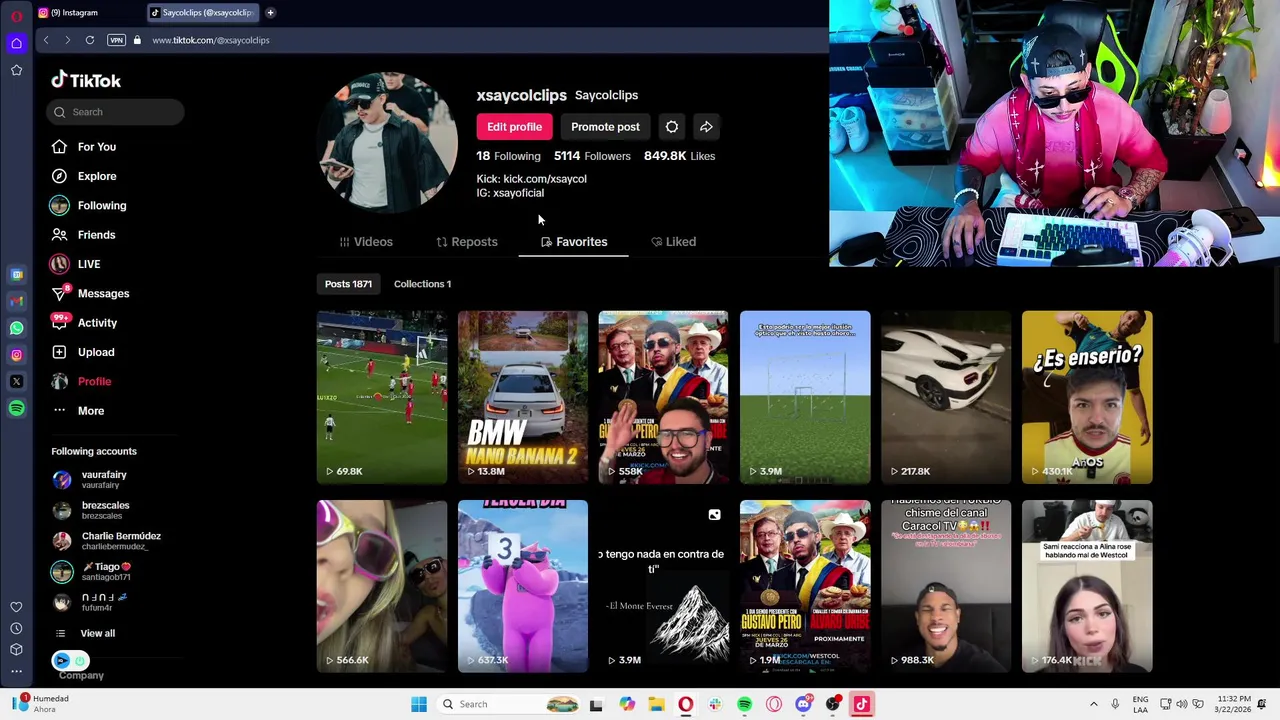Open the Activity notifications
1280x720 pixels.
[84, 323]
